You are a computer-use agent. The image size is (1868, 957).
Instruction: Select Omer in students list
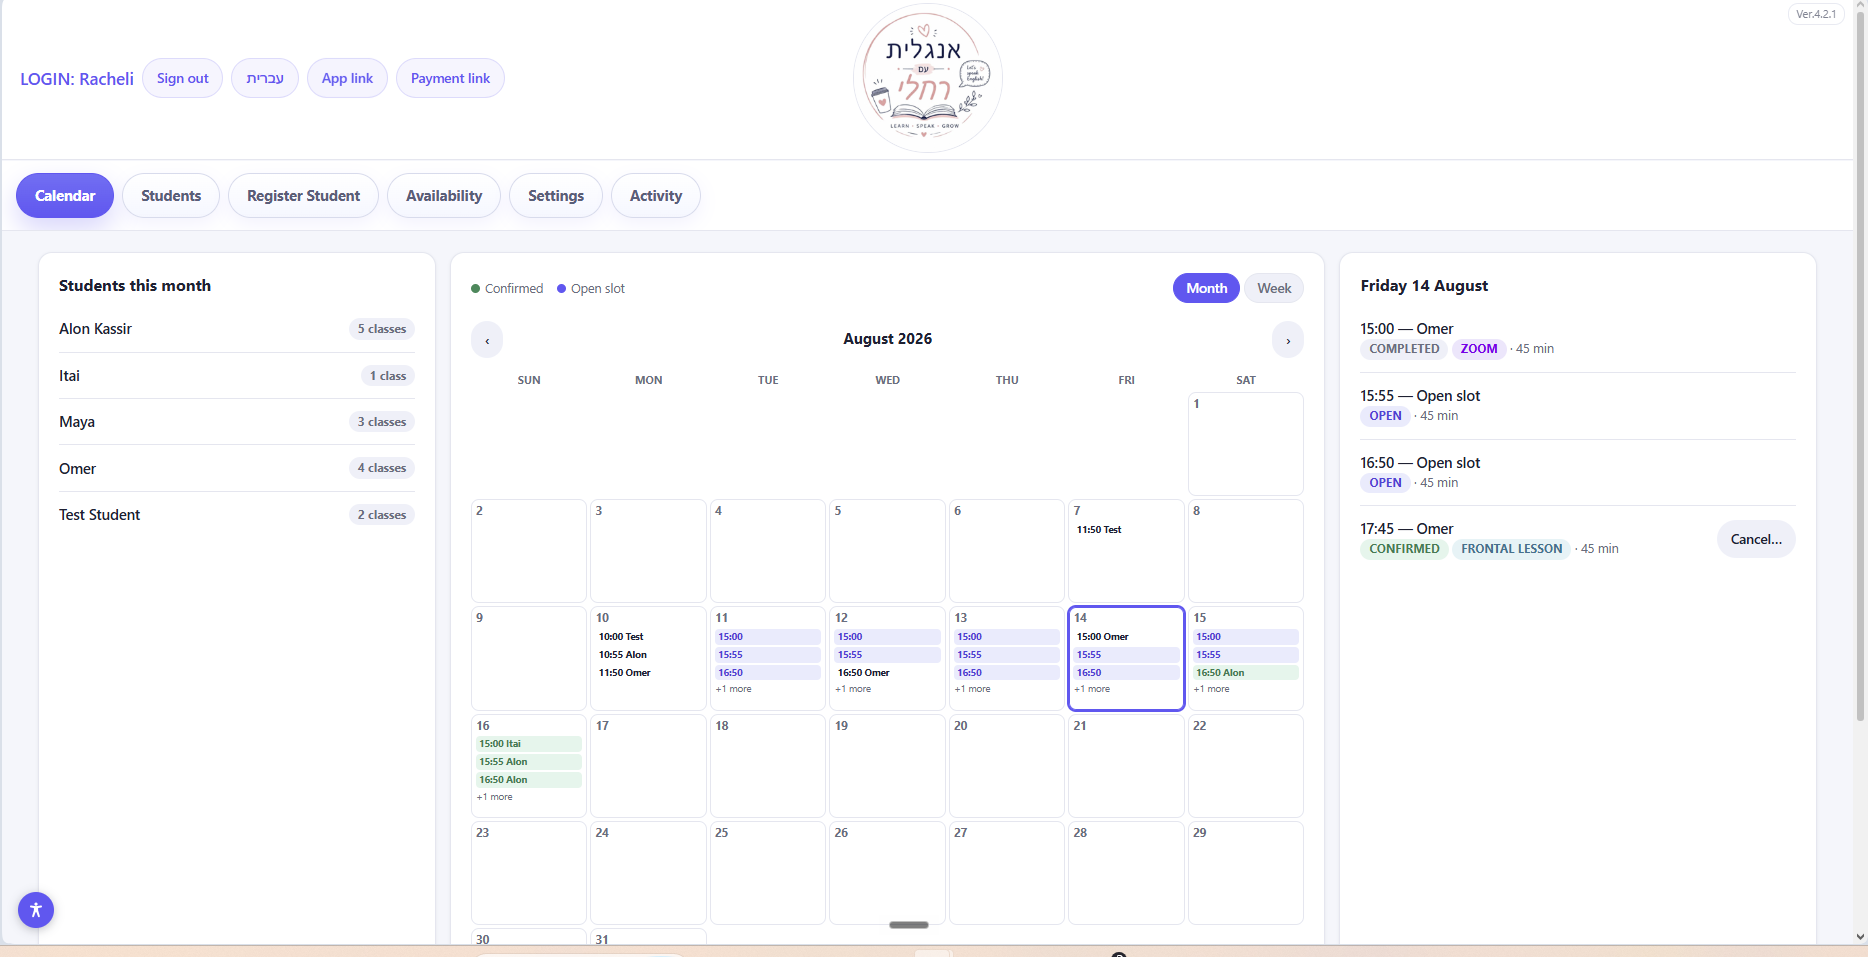pyautogui.click(x=236, y=468)
